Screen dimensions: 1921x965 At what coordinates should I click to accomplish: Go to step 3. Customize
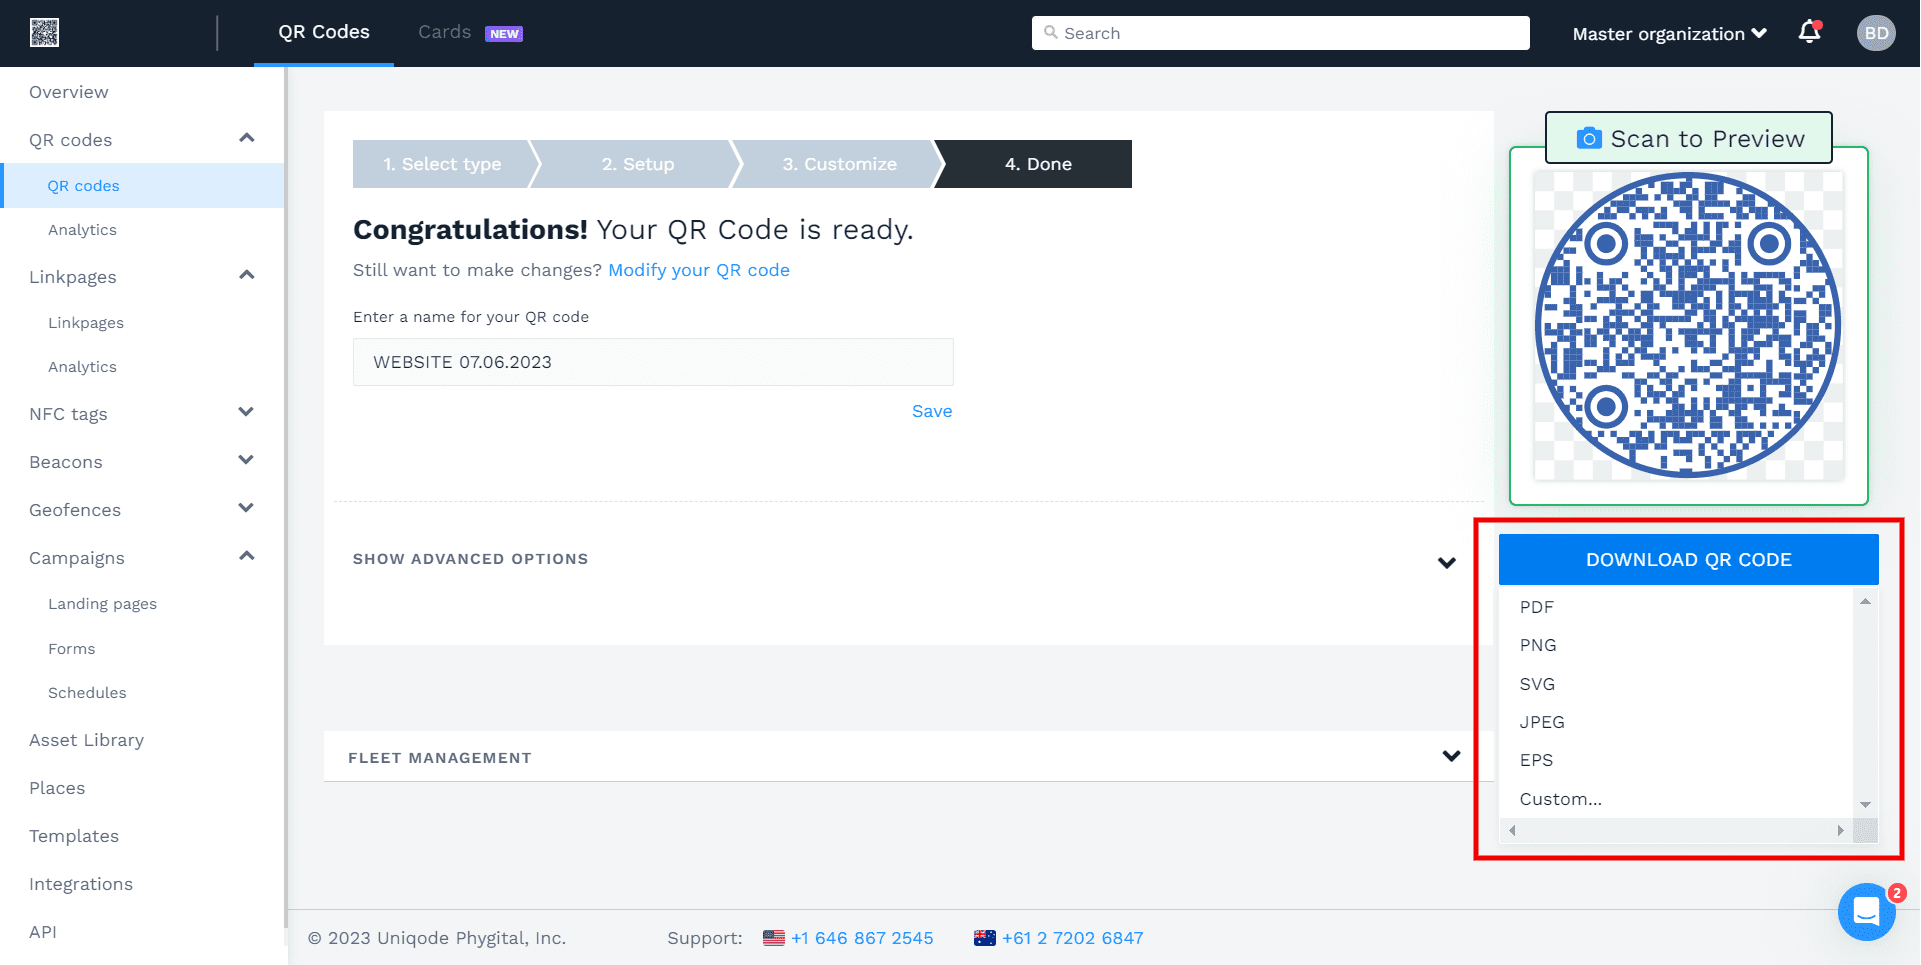click(840, 164)
